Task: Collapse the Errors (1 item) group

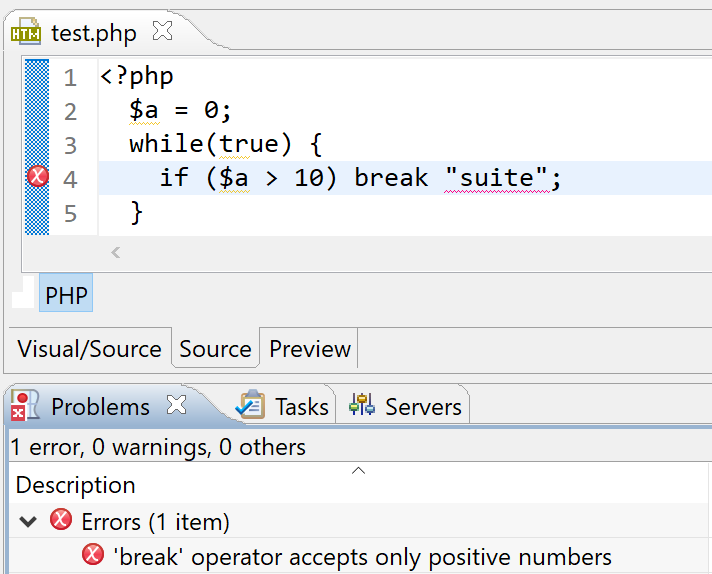Action: (x=28, y=521)
